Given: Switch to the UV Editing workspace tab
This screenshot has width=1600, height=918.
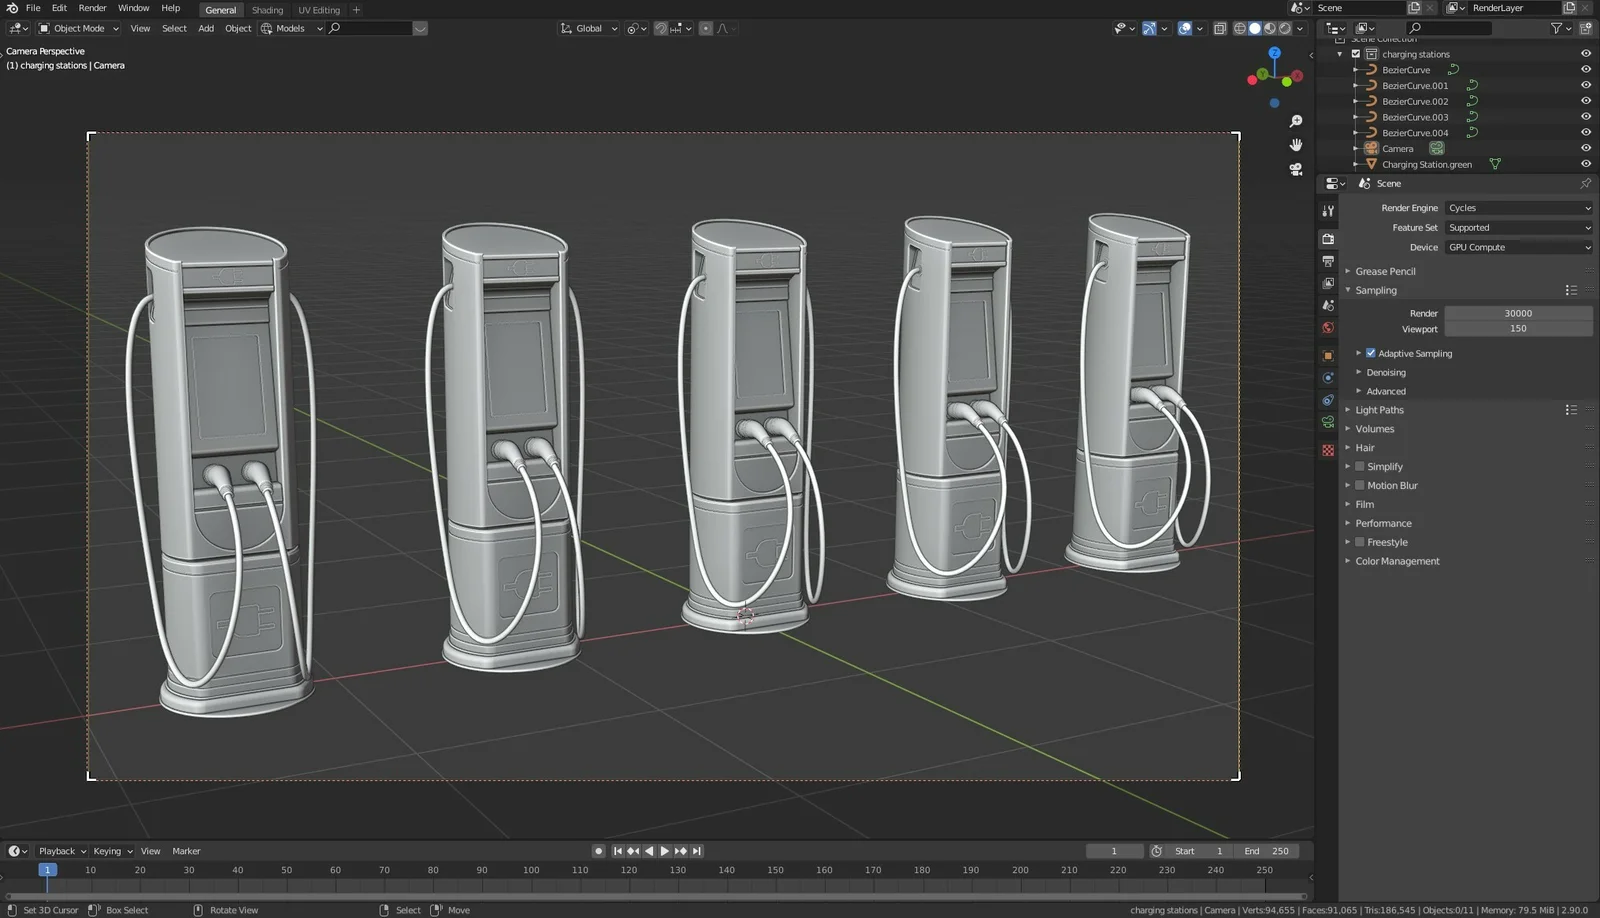Looking at the screenshot, I should 318,10.
